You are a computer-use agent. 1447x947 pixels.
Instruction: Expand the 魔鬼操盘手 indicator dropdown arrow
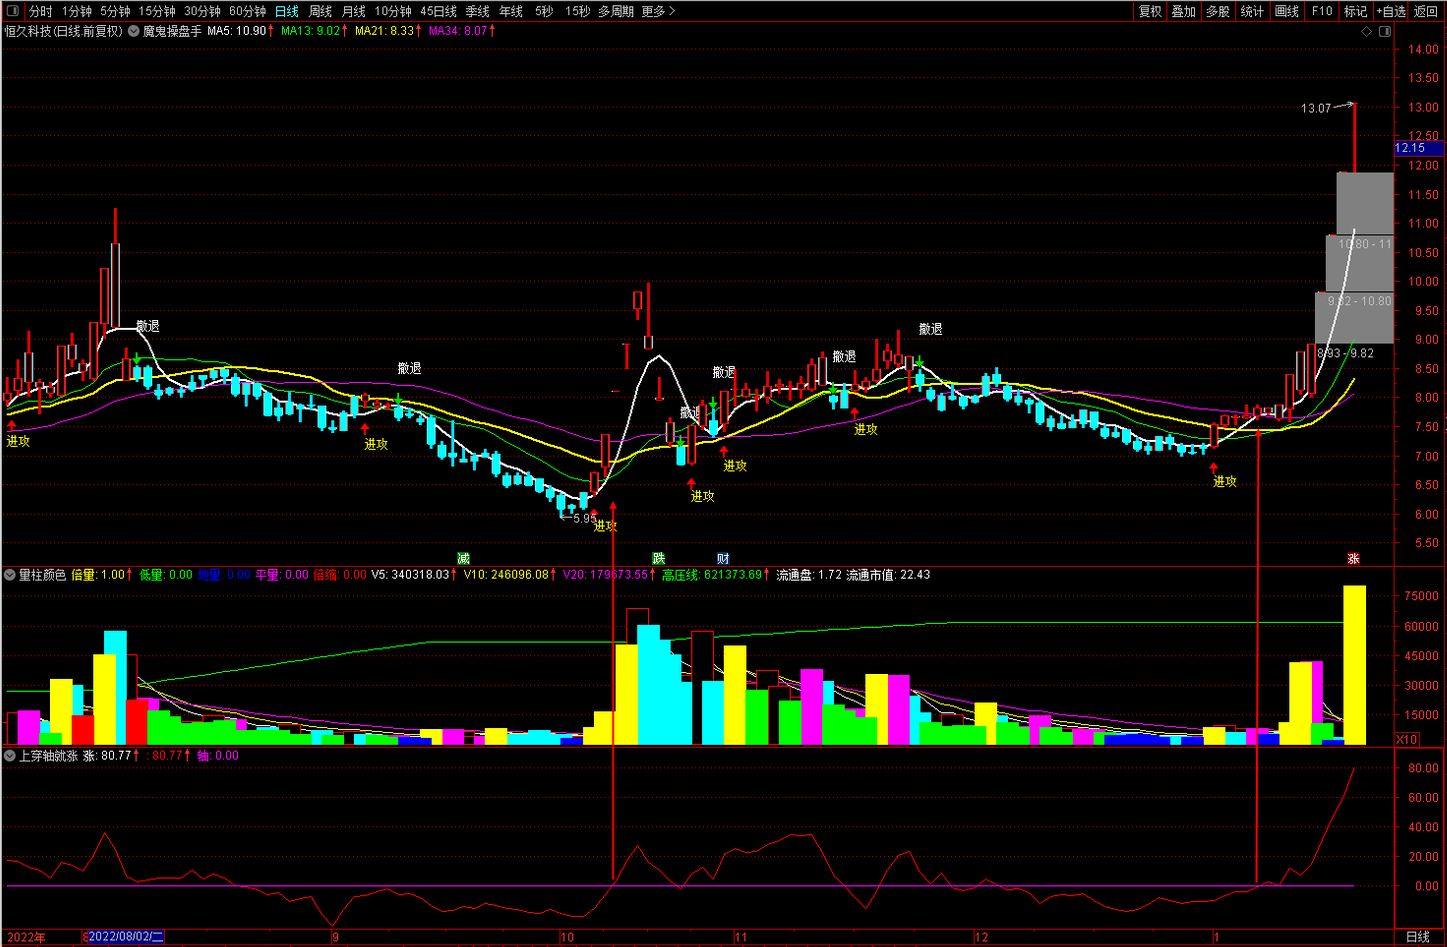(x=134, y=31)
